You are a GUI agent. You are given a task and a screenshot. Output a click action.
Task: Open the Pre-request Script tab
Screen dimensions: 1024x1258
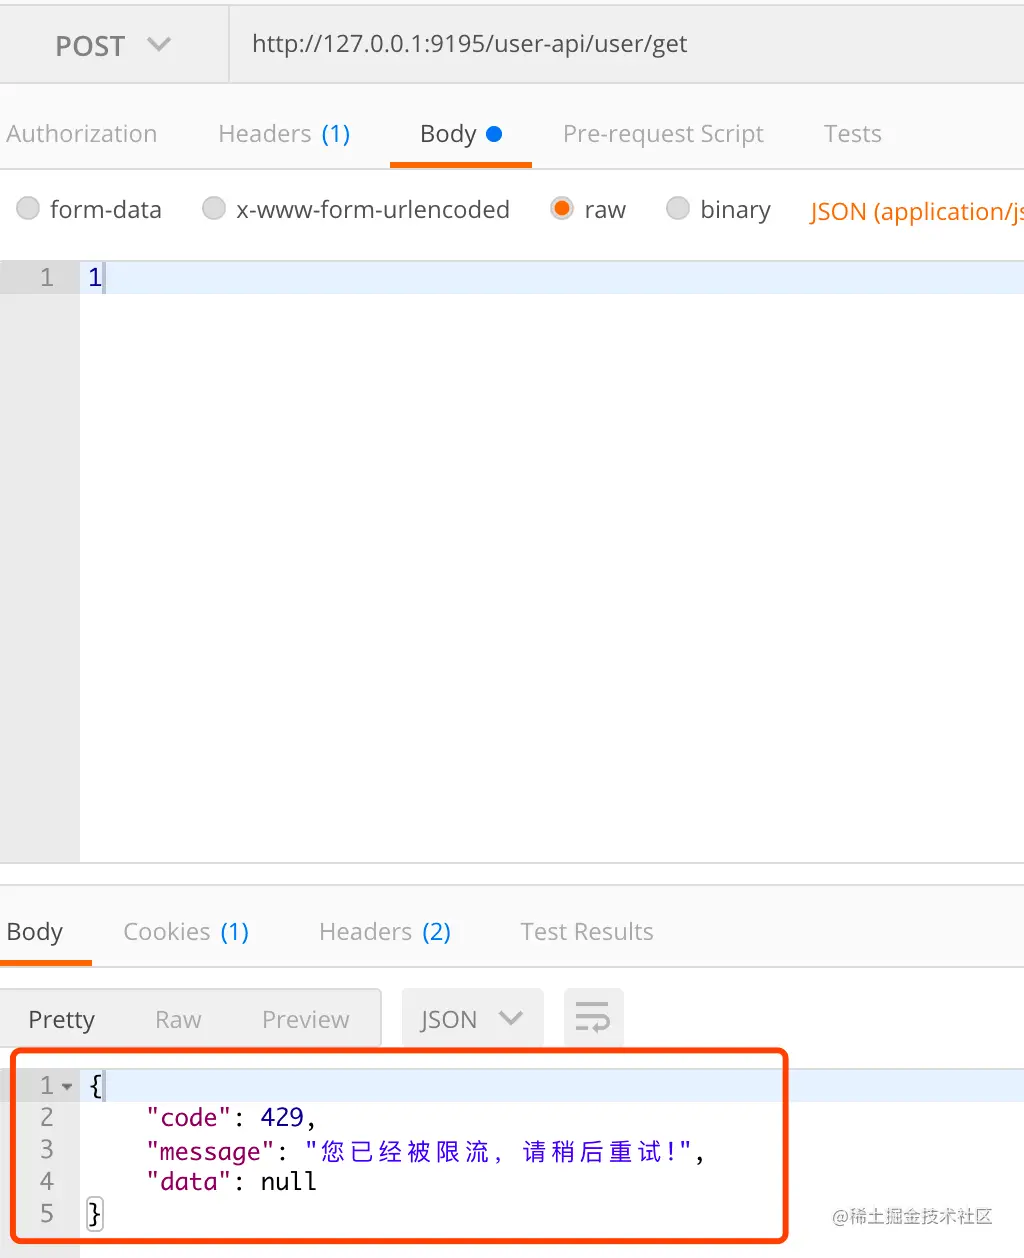663,134
